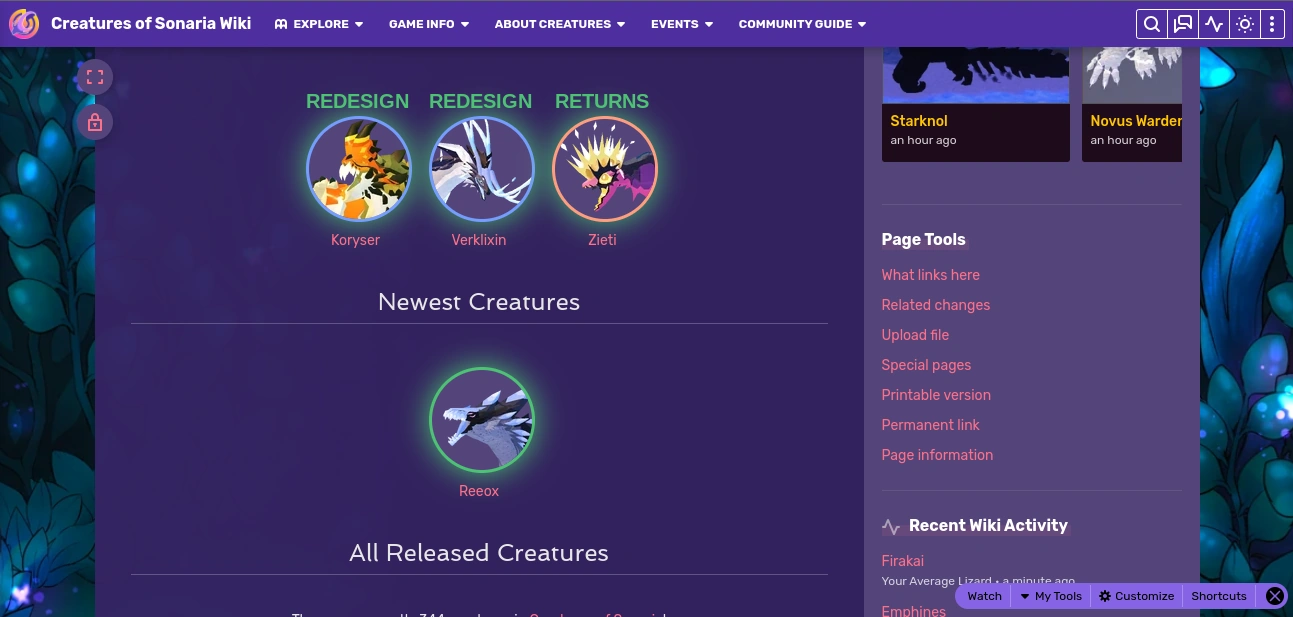Expand My Tools dropdown in toolbar

click(x=1051, y=596)
